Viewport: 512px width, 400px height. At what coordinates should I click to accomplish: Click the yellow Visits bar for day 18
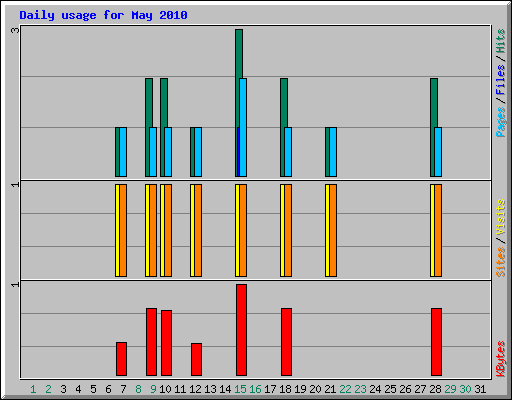pos(282,230)
